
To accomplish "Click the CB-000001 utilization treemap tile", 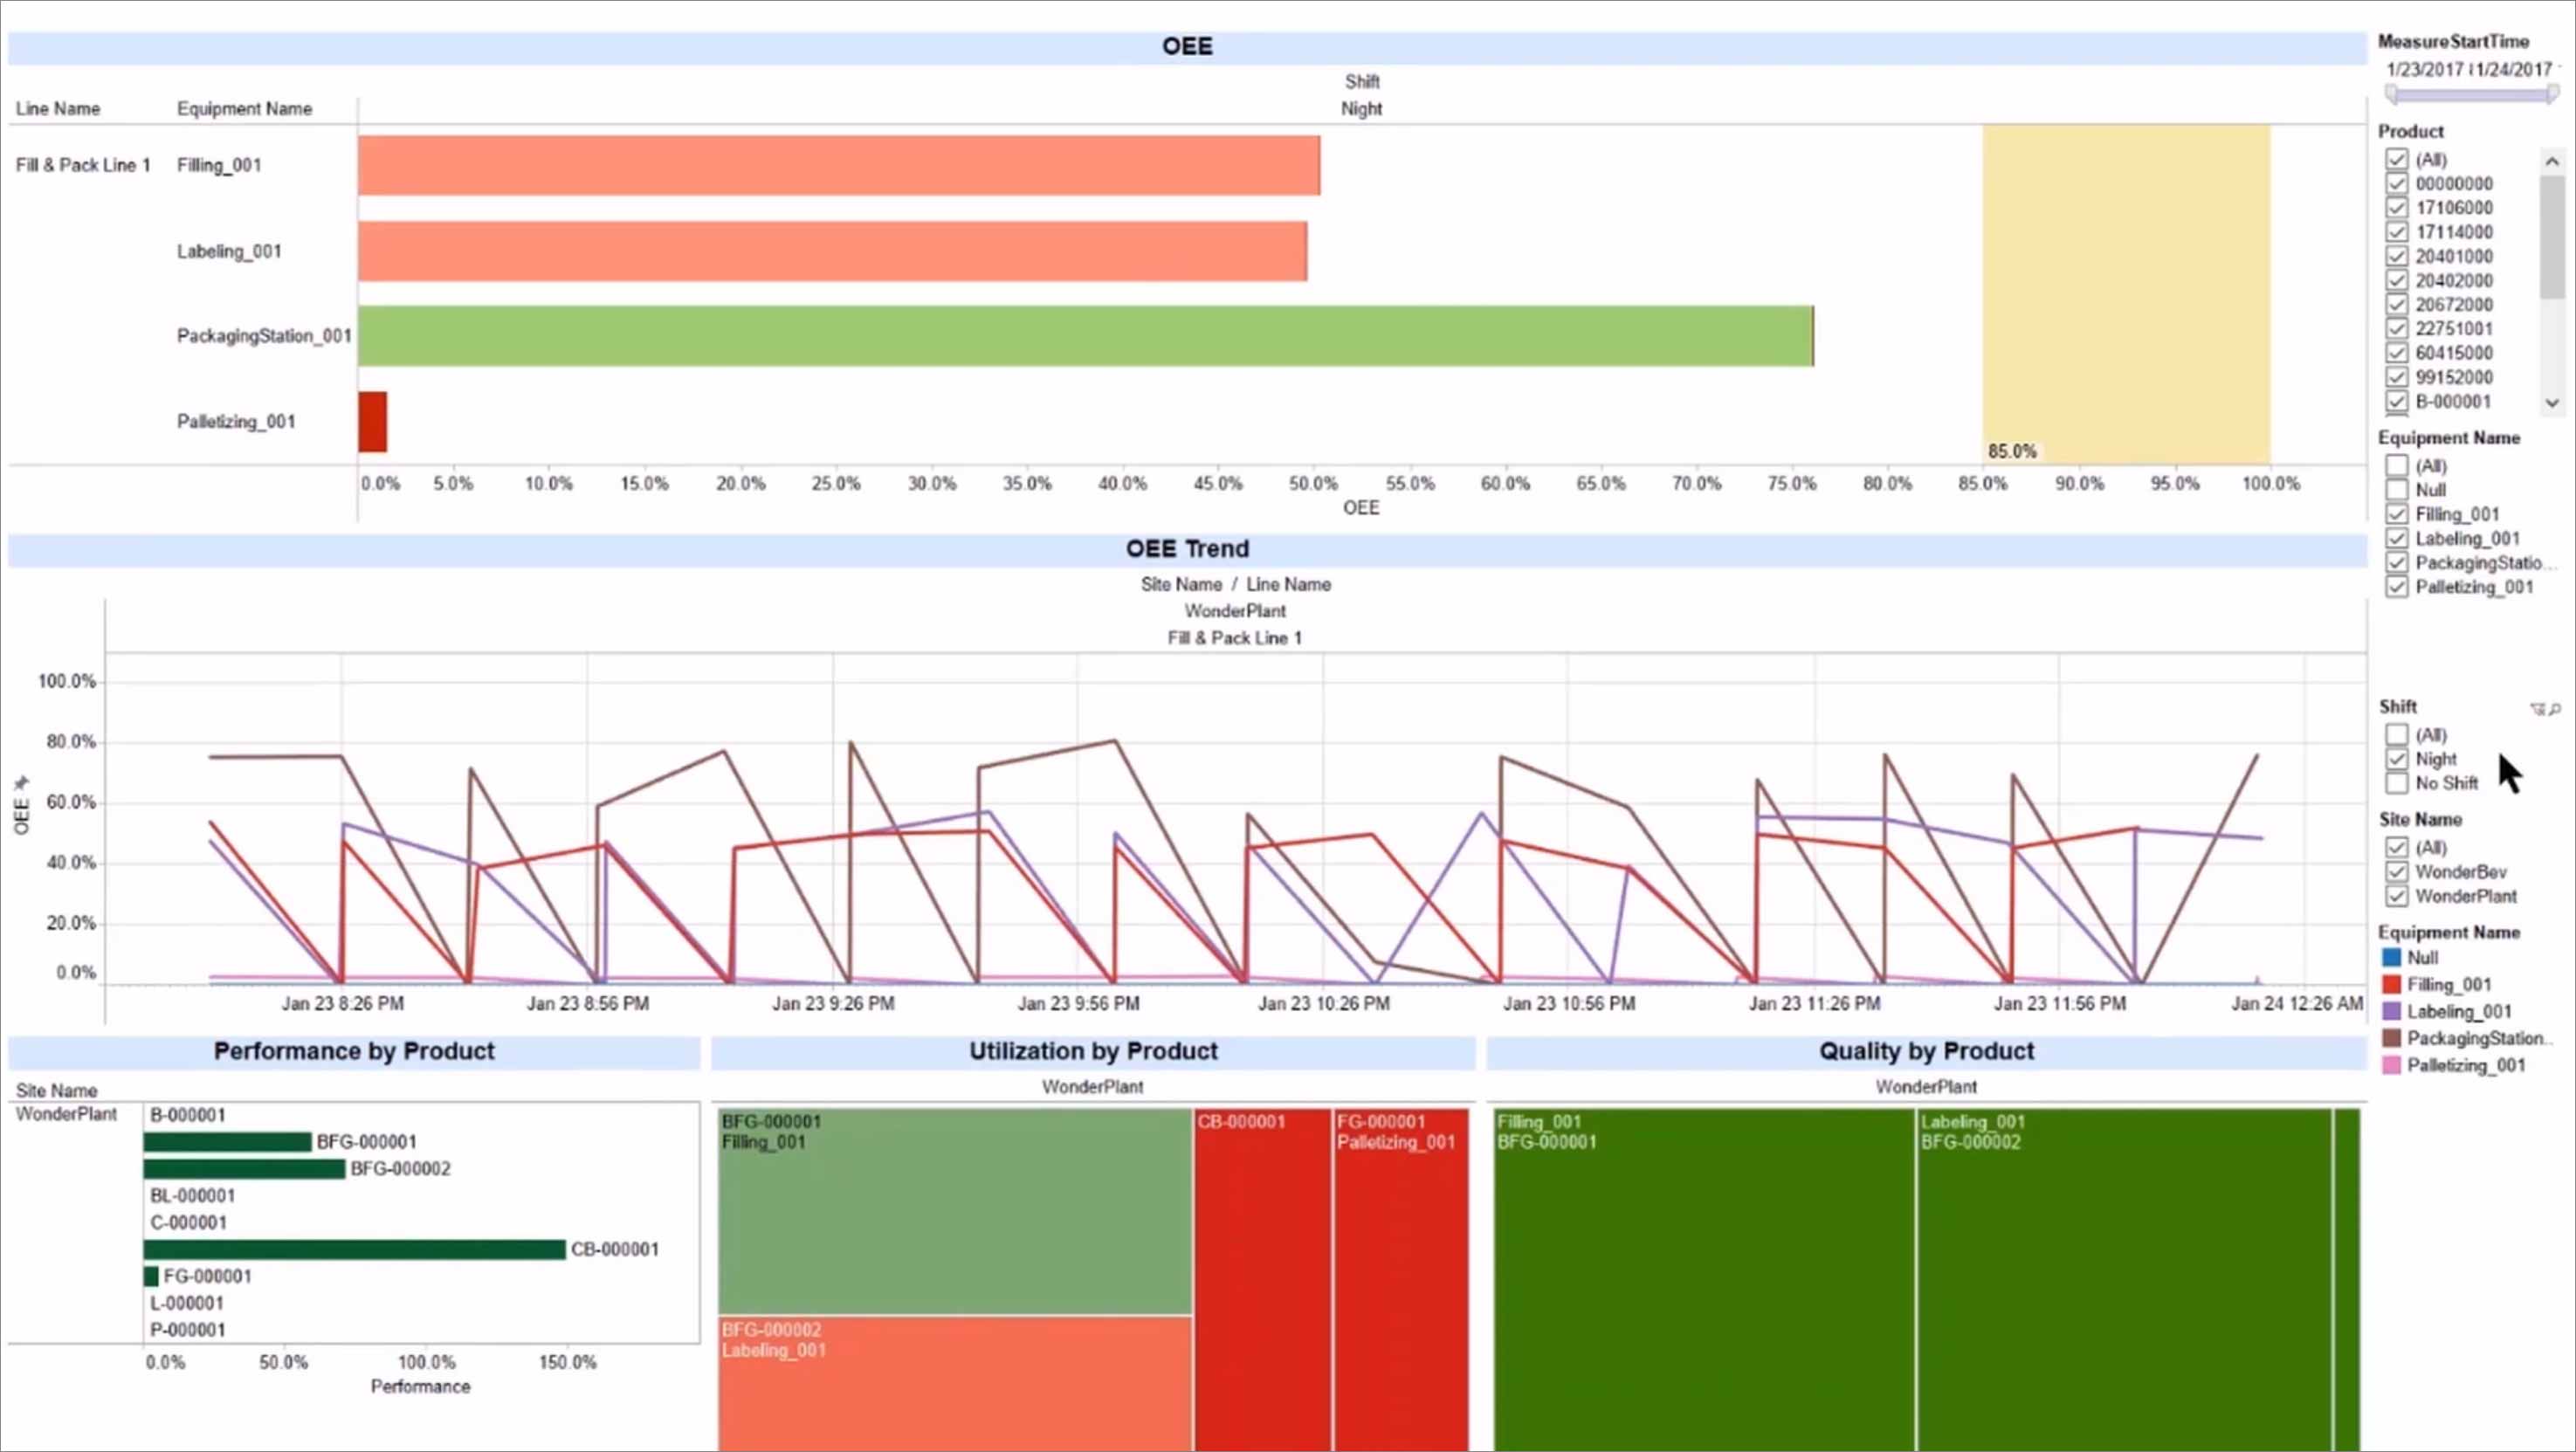I will coord(1263,1280).
